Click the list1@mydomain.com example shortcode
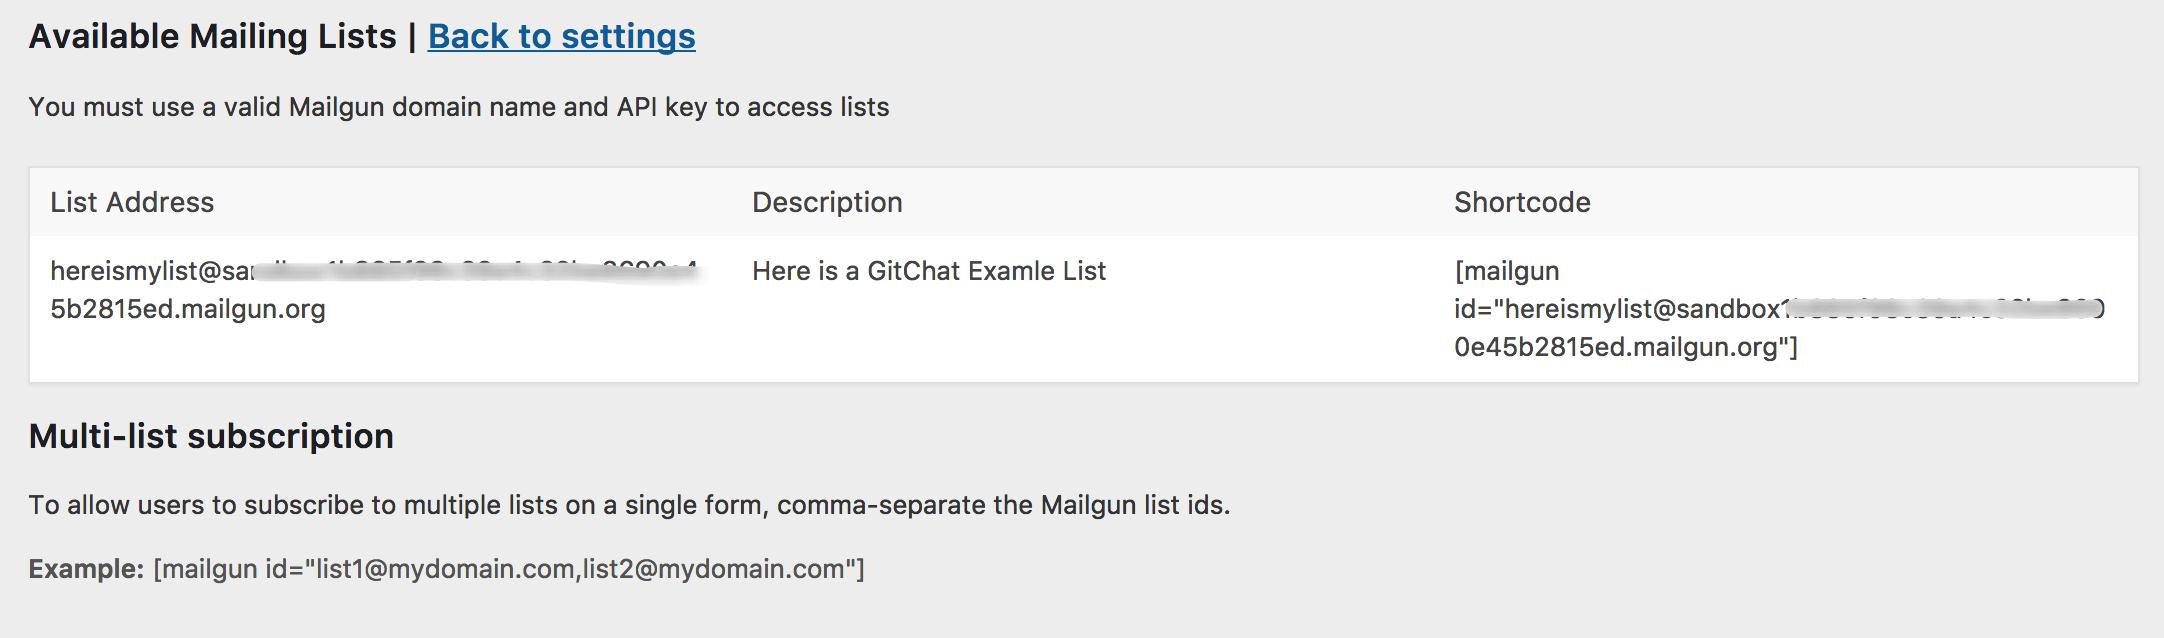Viewport: 2164px width, 638px height. click(x=508, y=569)
